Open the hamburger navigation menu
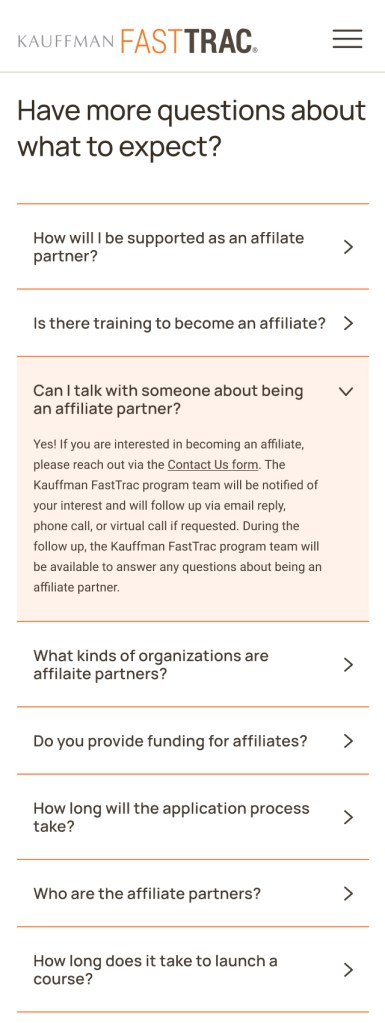 347,39
